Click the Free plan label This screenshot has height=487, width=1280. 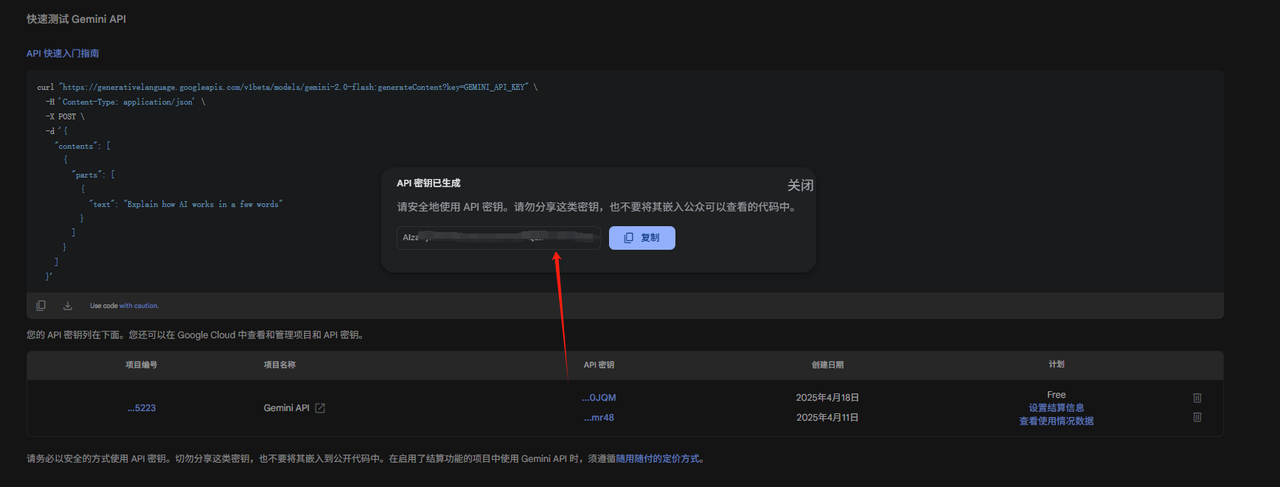[1056, 396]
